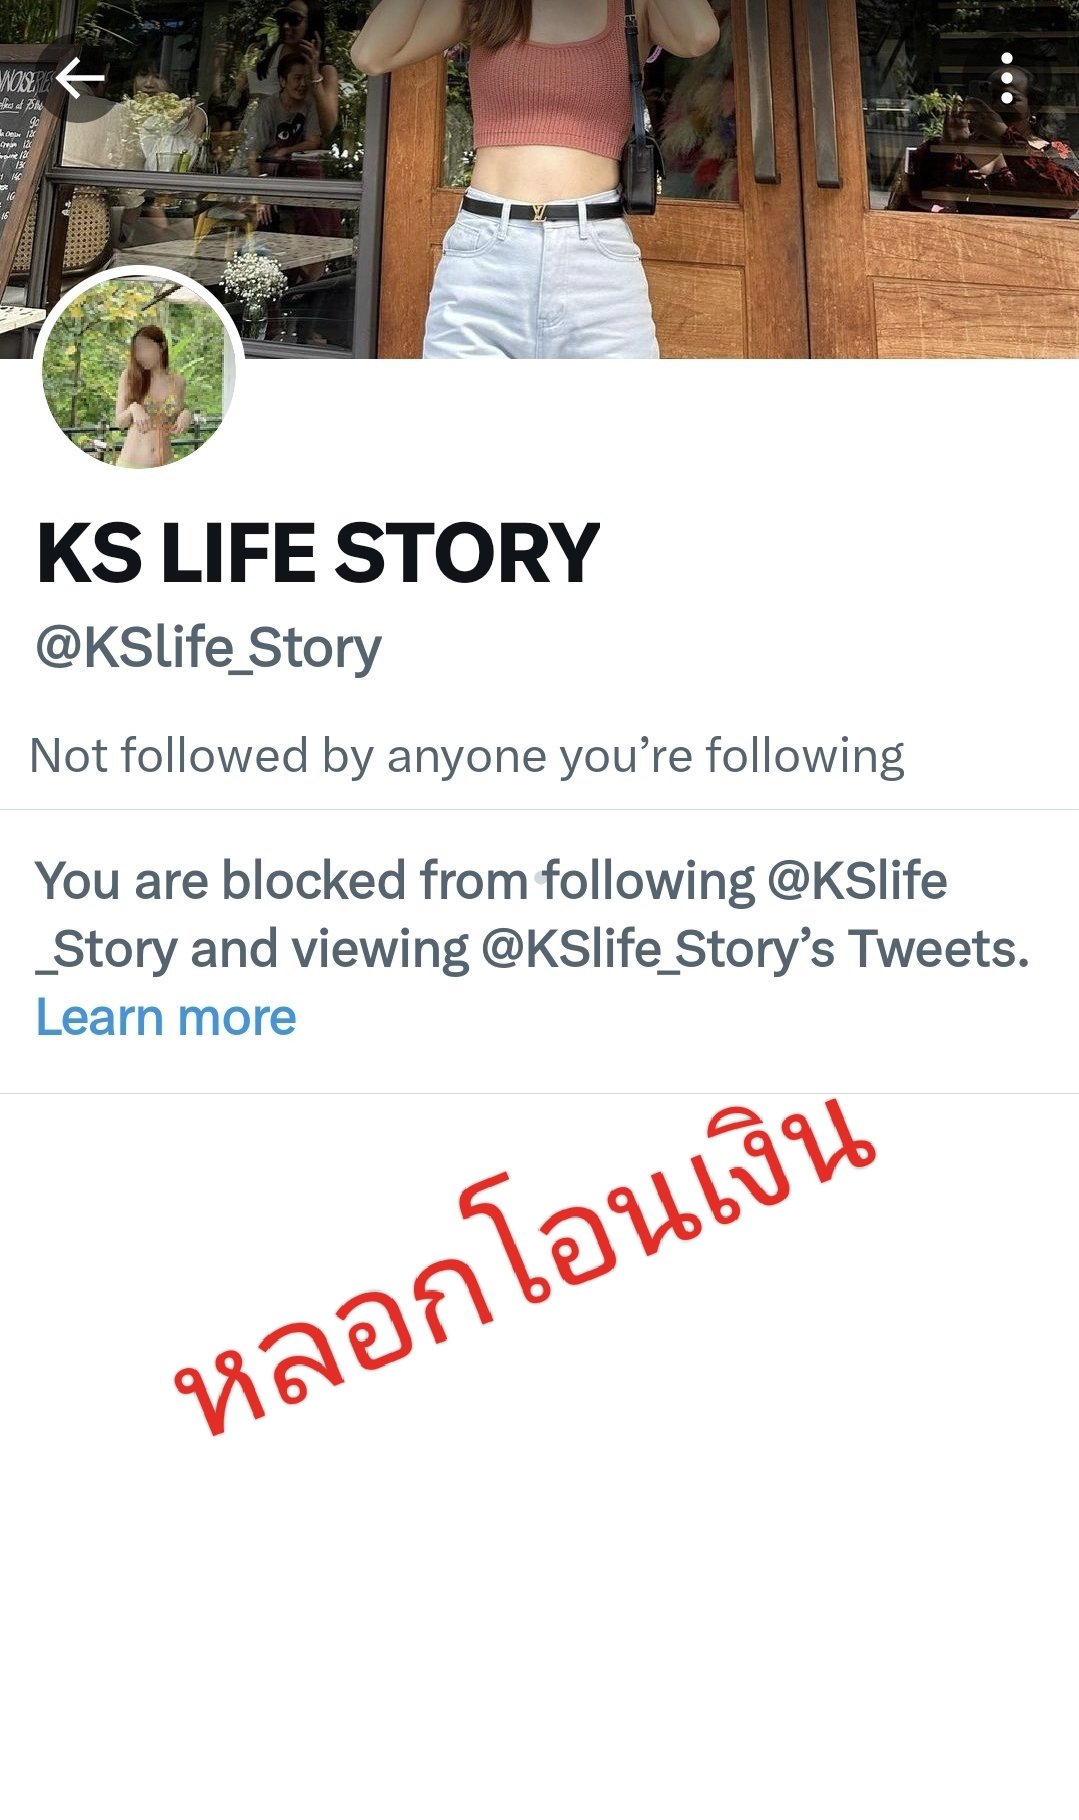Tap the word 'Tweets.' in blocked notice

[x=939, y=949]
